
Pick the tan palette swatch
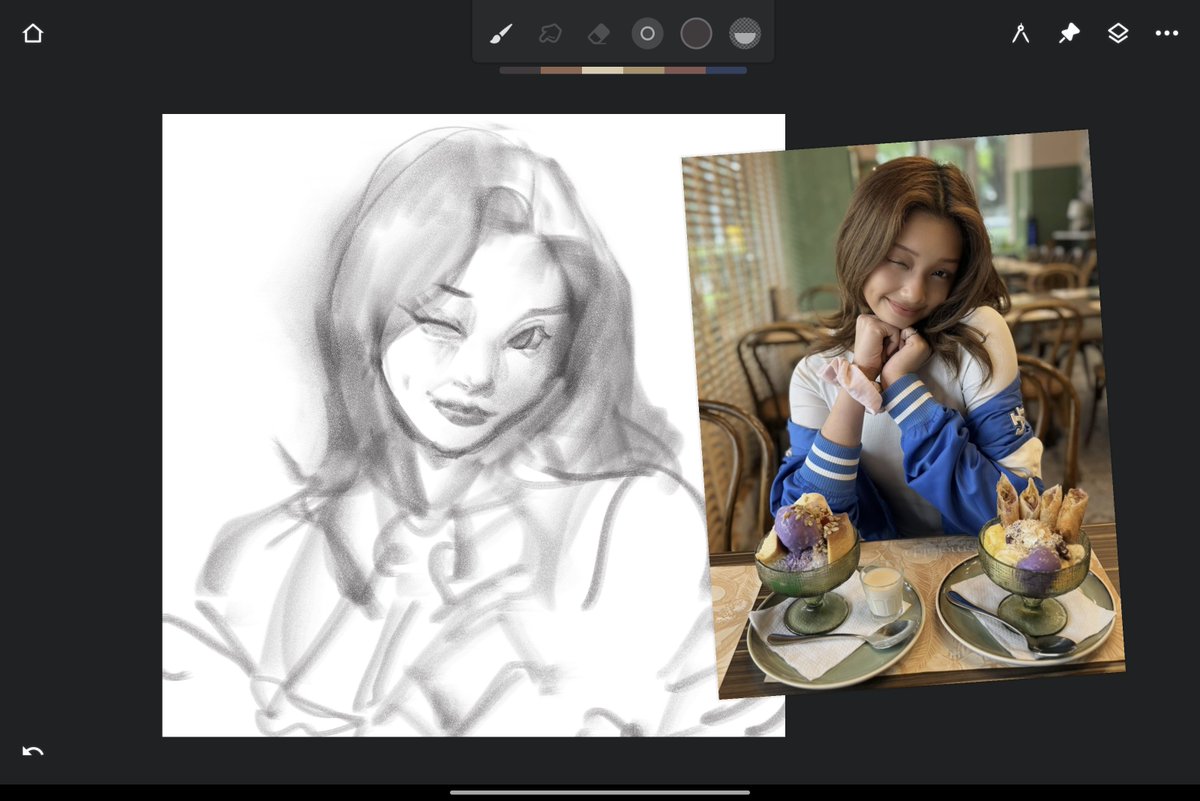644,70
